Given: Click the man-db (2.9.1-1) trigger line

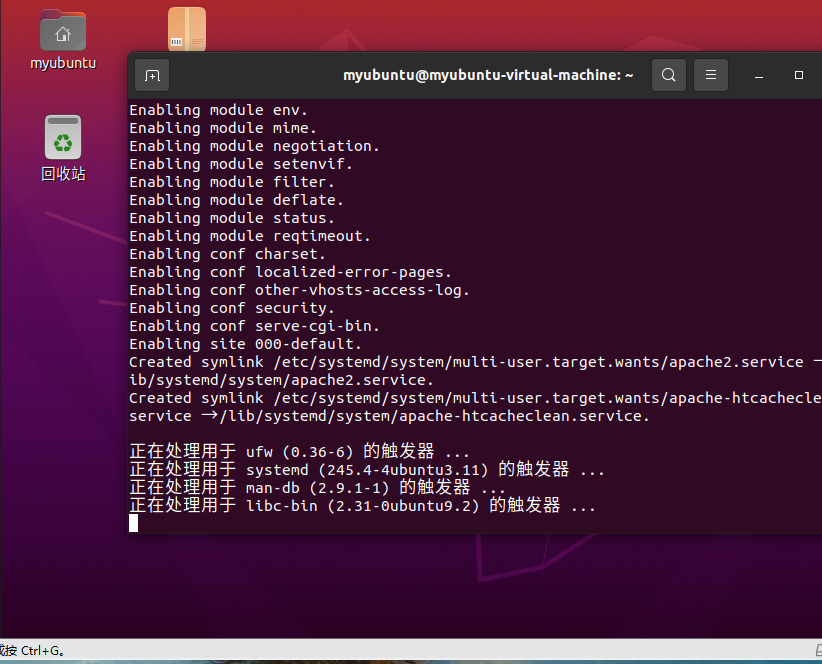Looking at the screenshot, I should click(317, 487).
